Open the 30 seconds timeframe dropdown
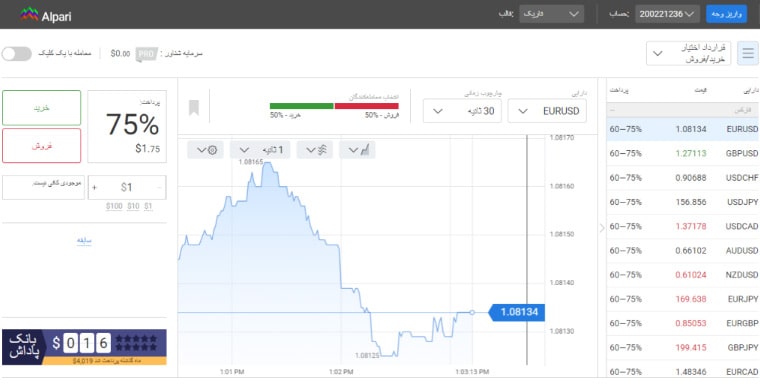 462,111
